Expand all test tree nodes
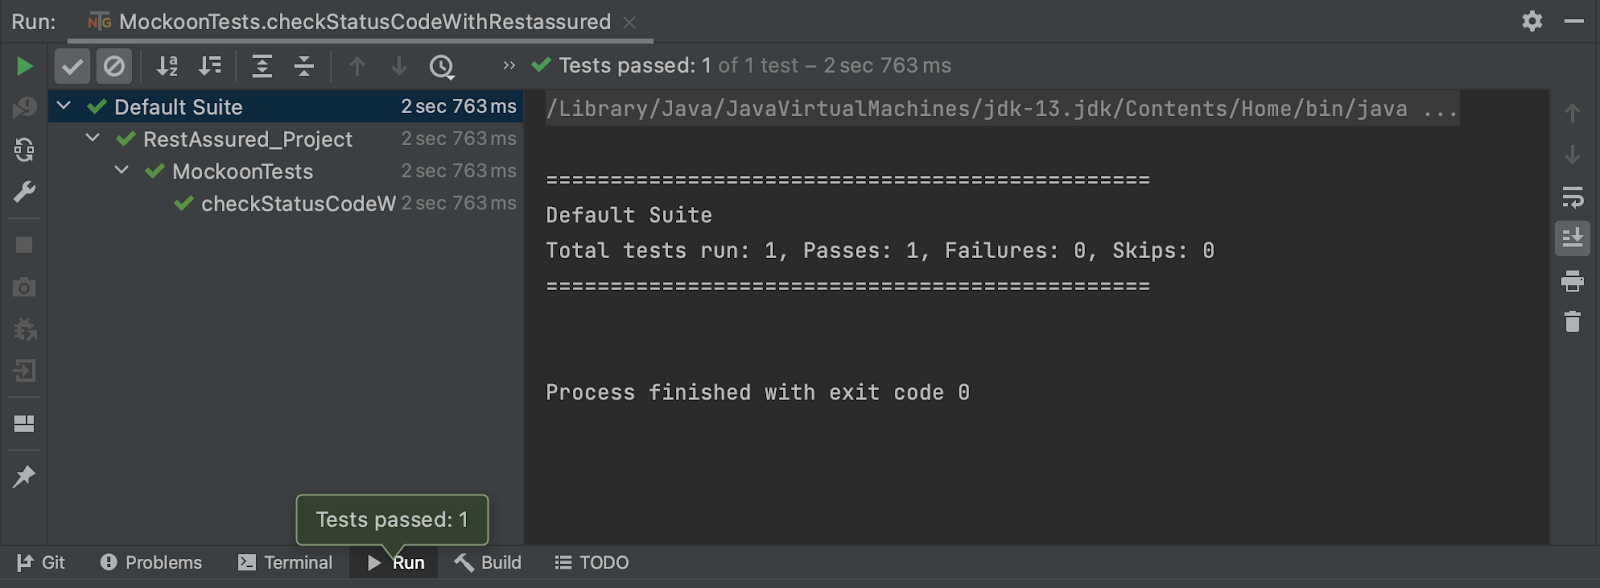Screen dimensions: 1600x588 [x=262, y=66]
